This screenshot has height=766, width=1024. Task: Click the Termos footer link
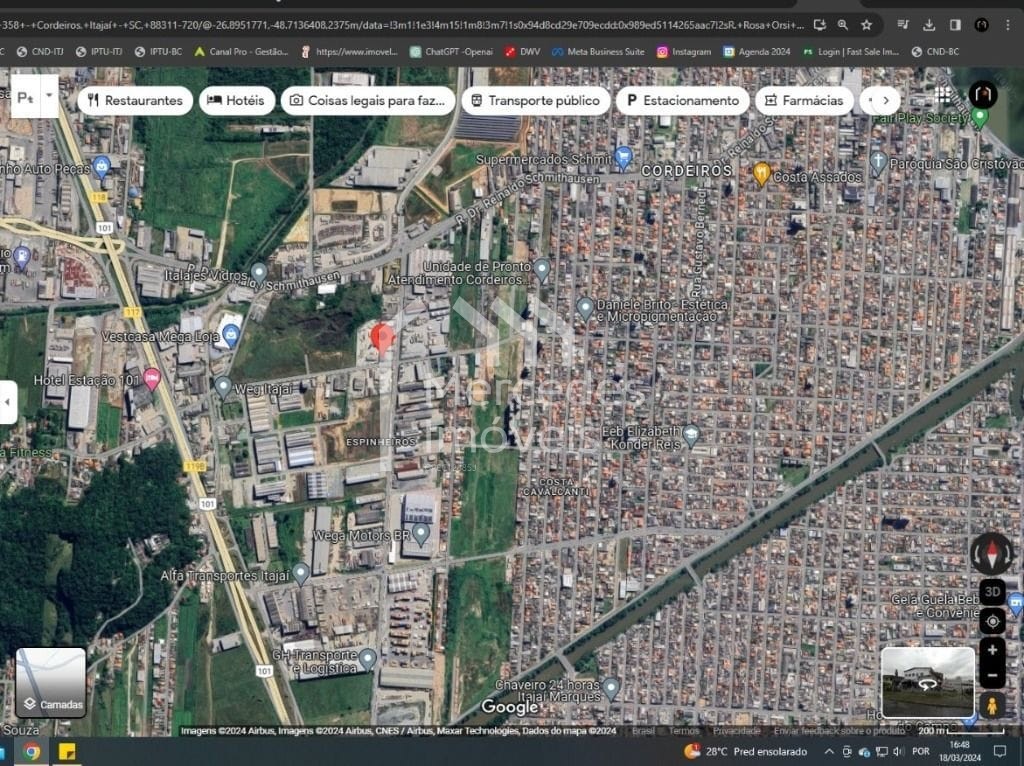pyautogui.click(x=683, y=731)
